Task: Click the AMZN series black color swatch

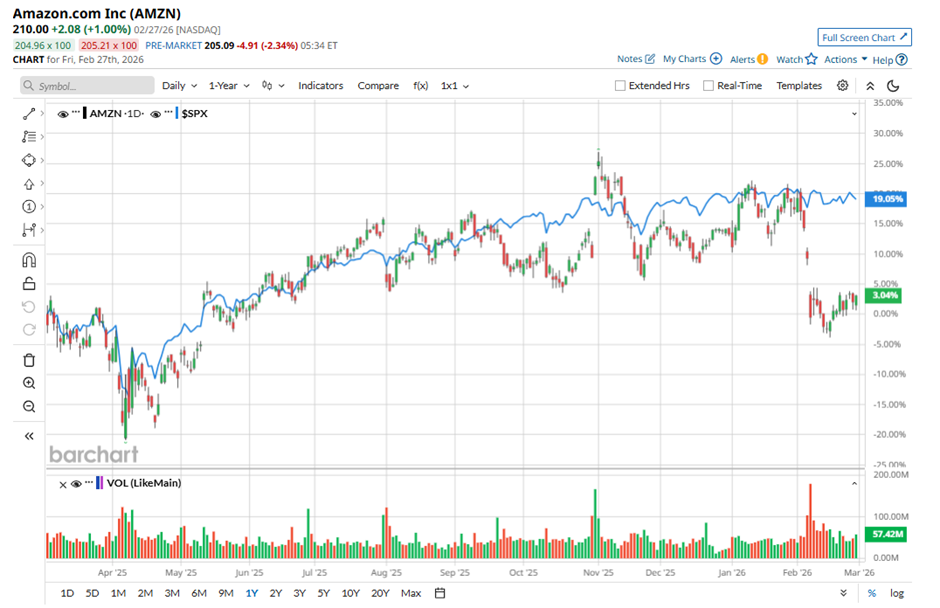Action: click(x=85, y=113)
